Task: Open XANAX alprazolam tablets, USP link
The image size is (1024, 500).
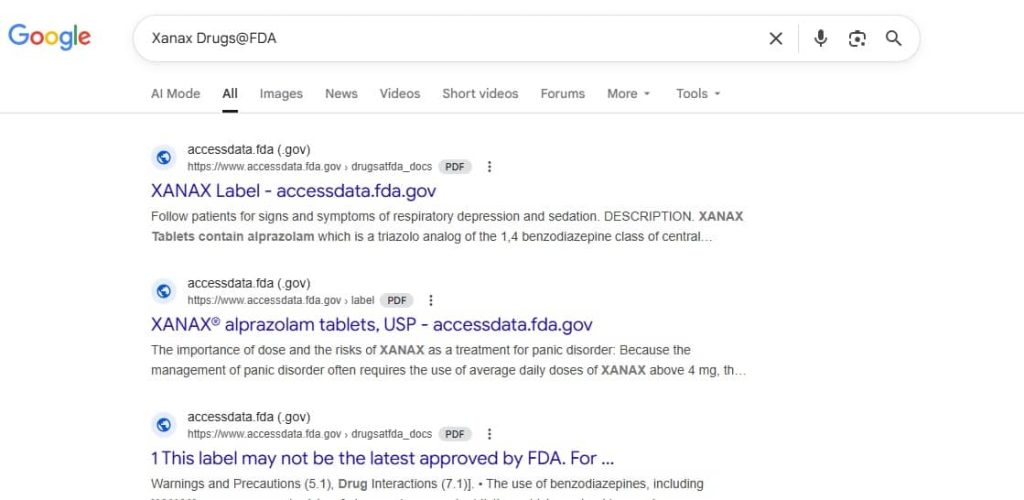Action: point(371,325)
